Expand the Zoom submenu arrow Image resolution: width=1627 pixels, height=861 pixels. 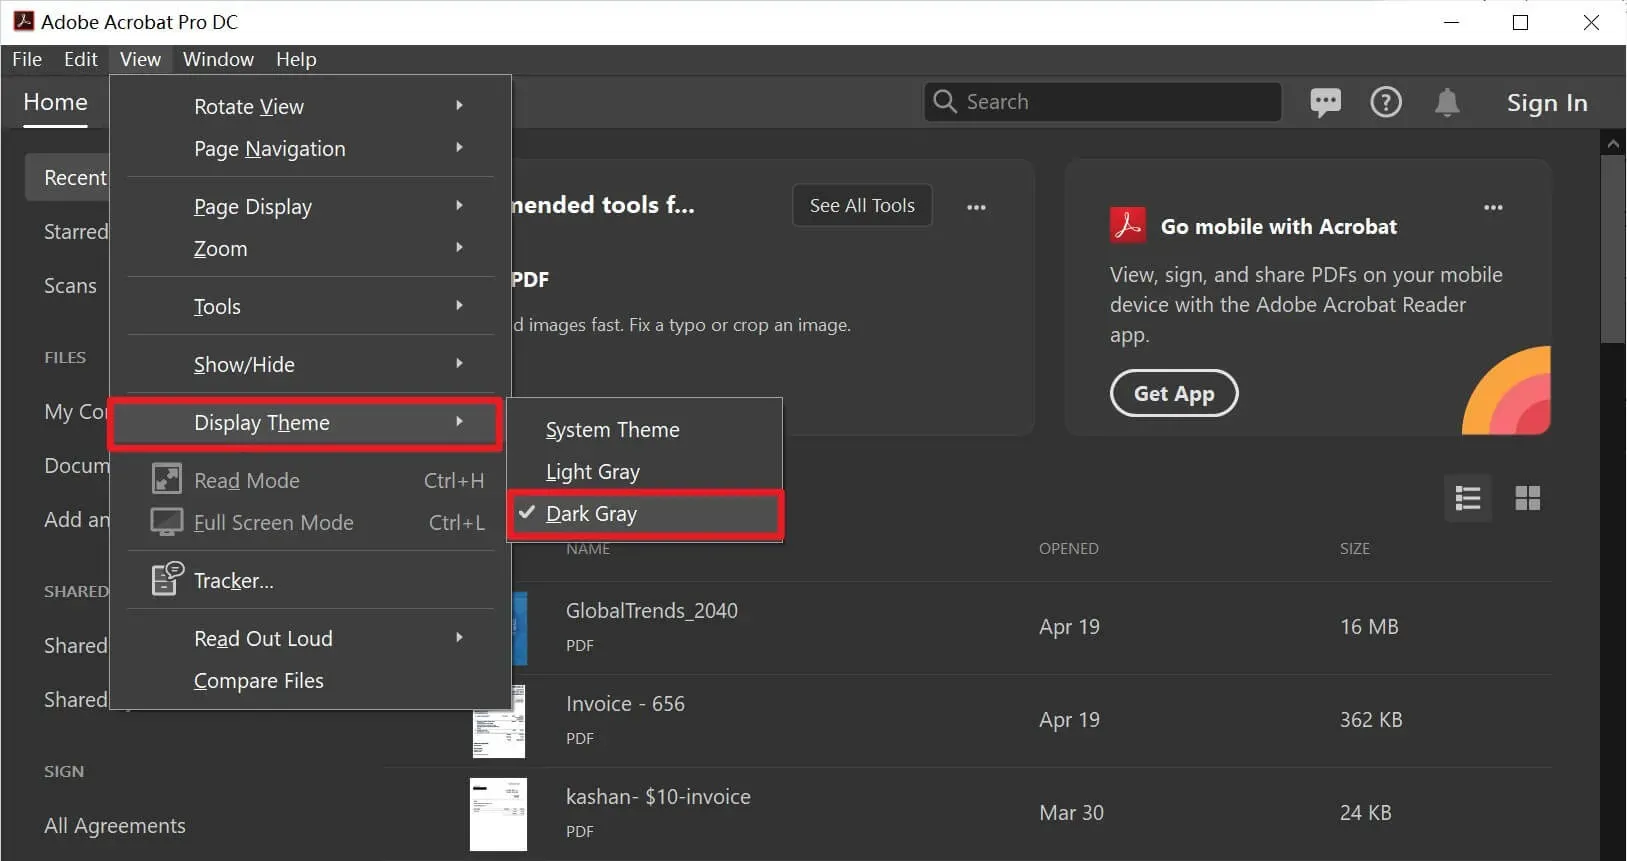pyautogui.click(x=459, y=247)
